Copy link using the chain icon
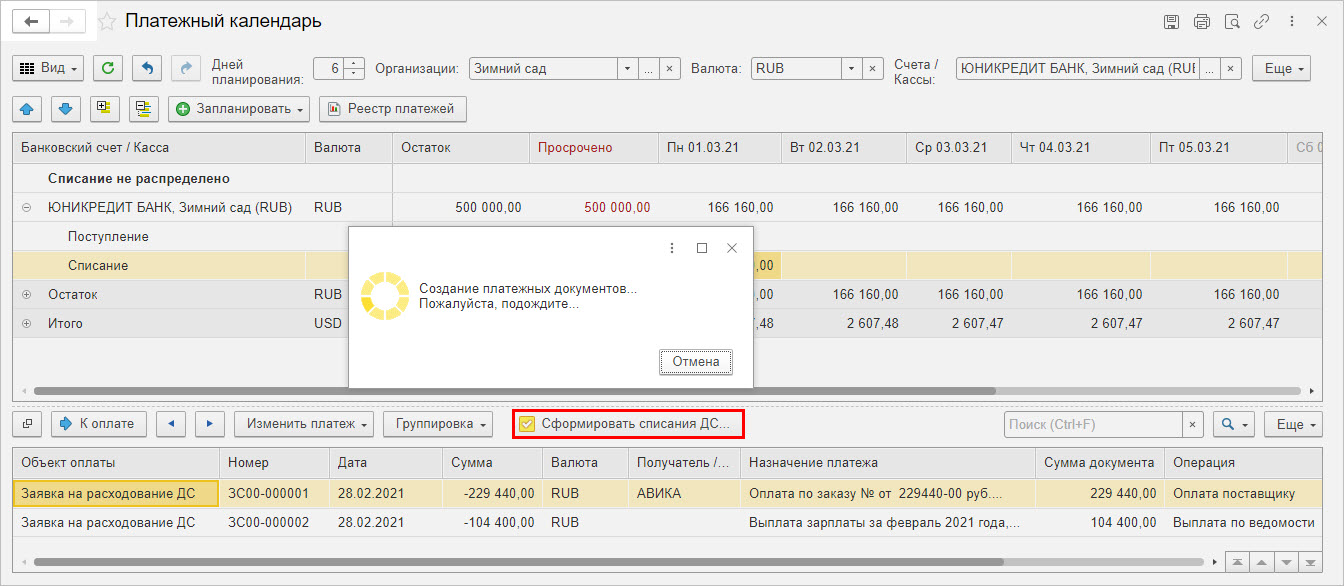 point(1262,21)
